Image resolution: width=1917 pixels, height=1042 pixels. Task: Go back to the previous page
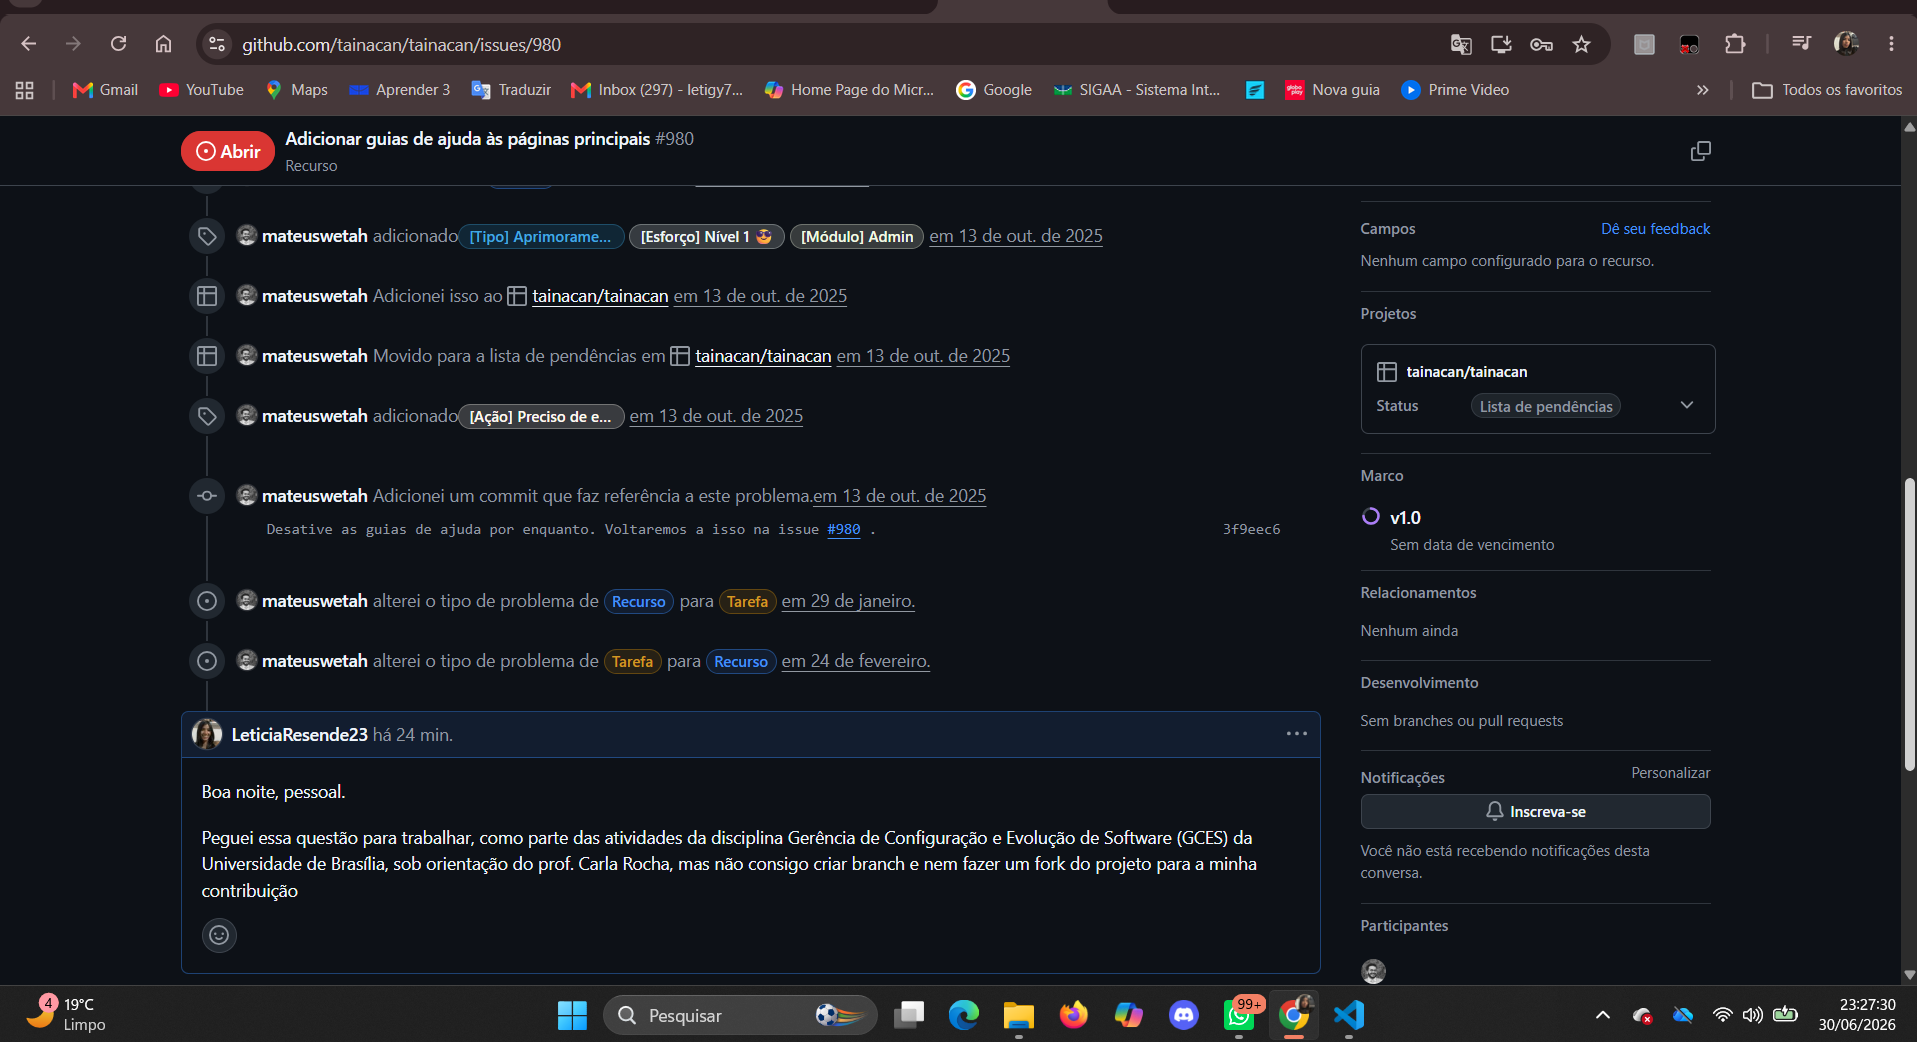[x=28, y=44]
